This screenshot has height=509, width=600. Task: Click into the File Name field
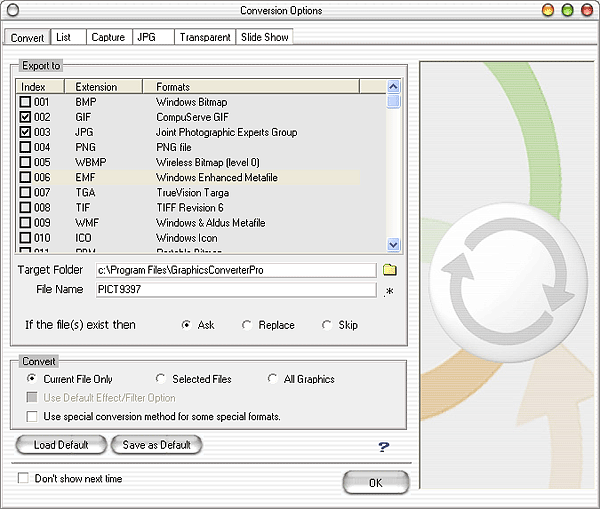pos(236,289)
